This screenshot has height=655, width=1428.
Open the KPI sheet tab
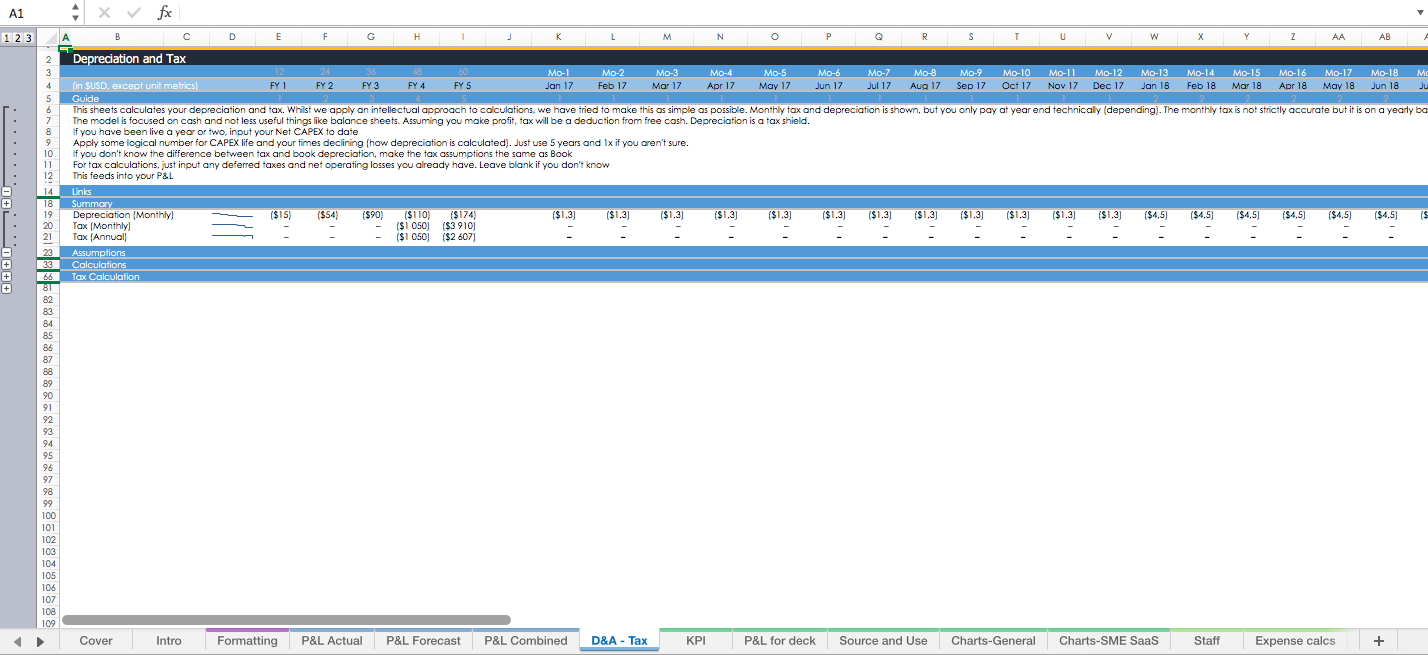point(696,641)
